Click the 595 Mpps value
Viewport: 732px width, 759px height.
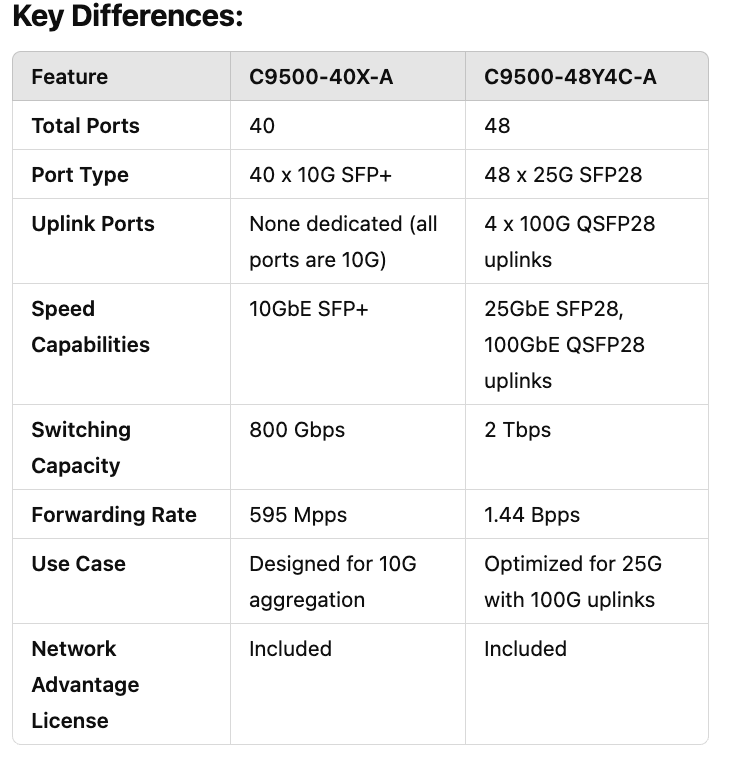tap(298, 515)
